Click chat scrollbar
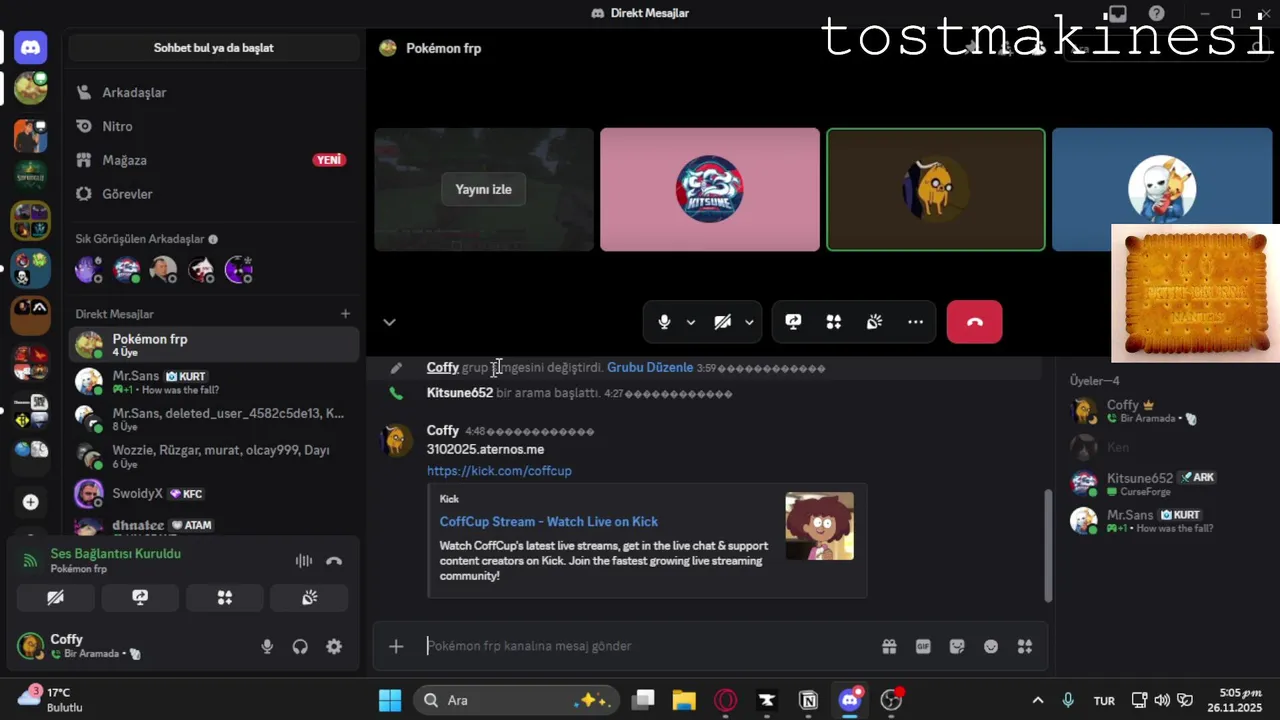This screenshot has width=1280, height=720. [x=1048, y=545]
